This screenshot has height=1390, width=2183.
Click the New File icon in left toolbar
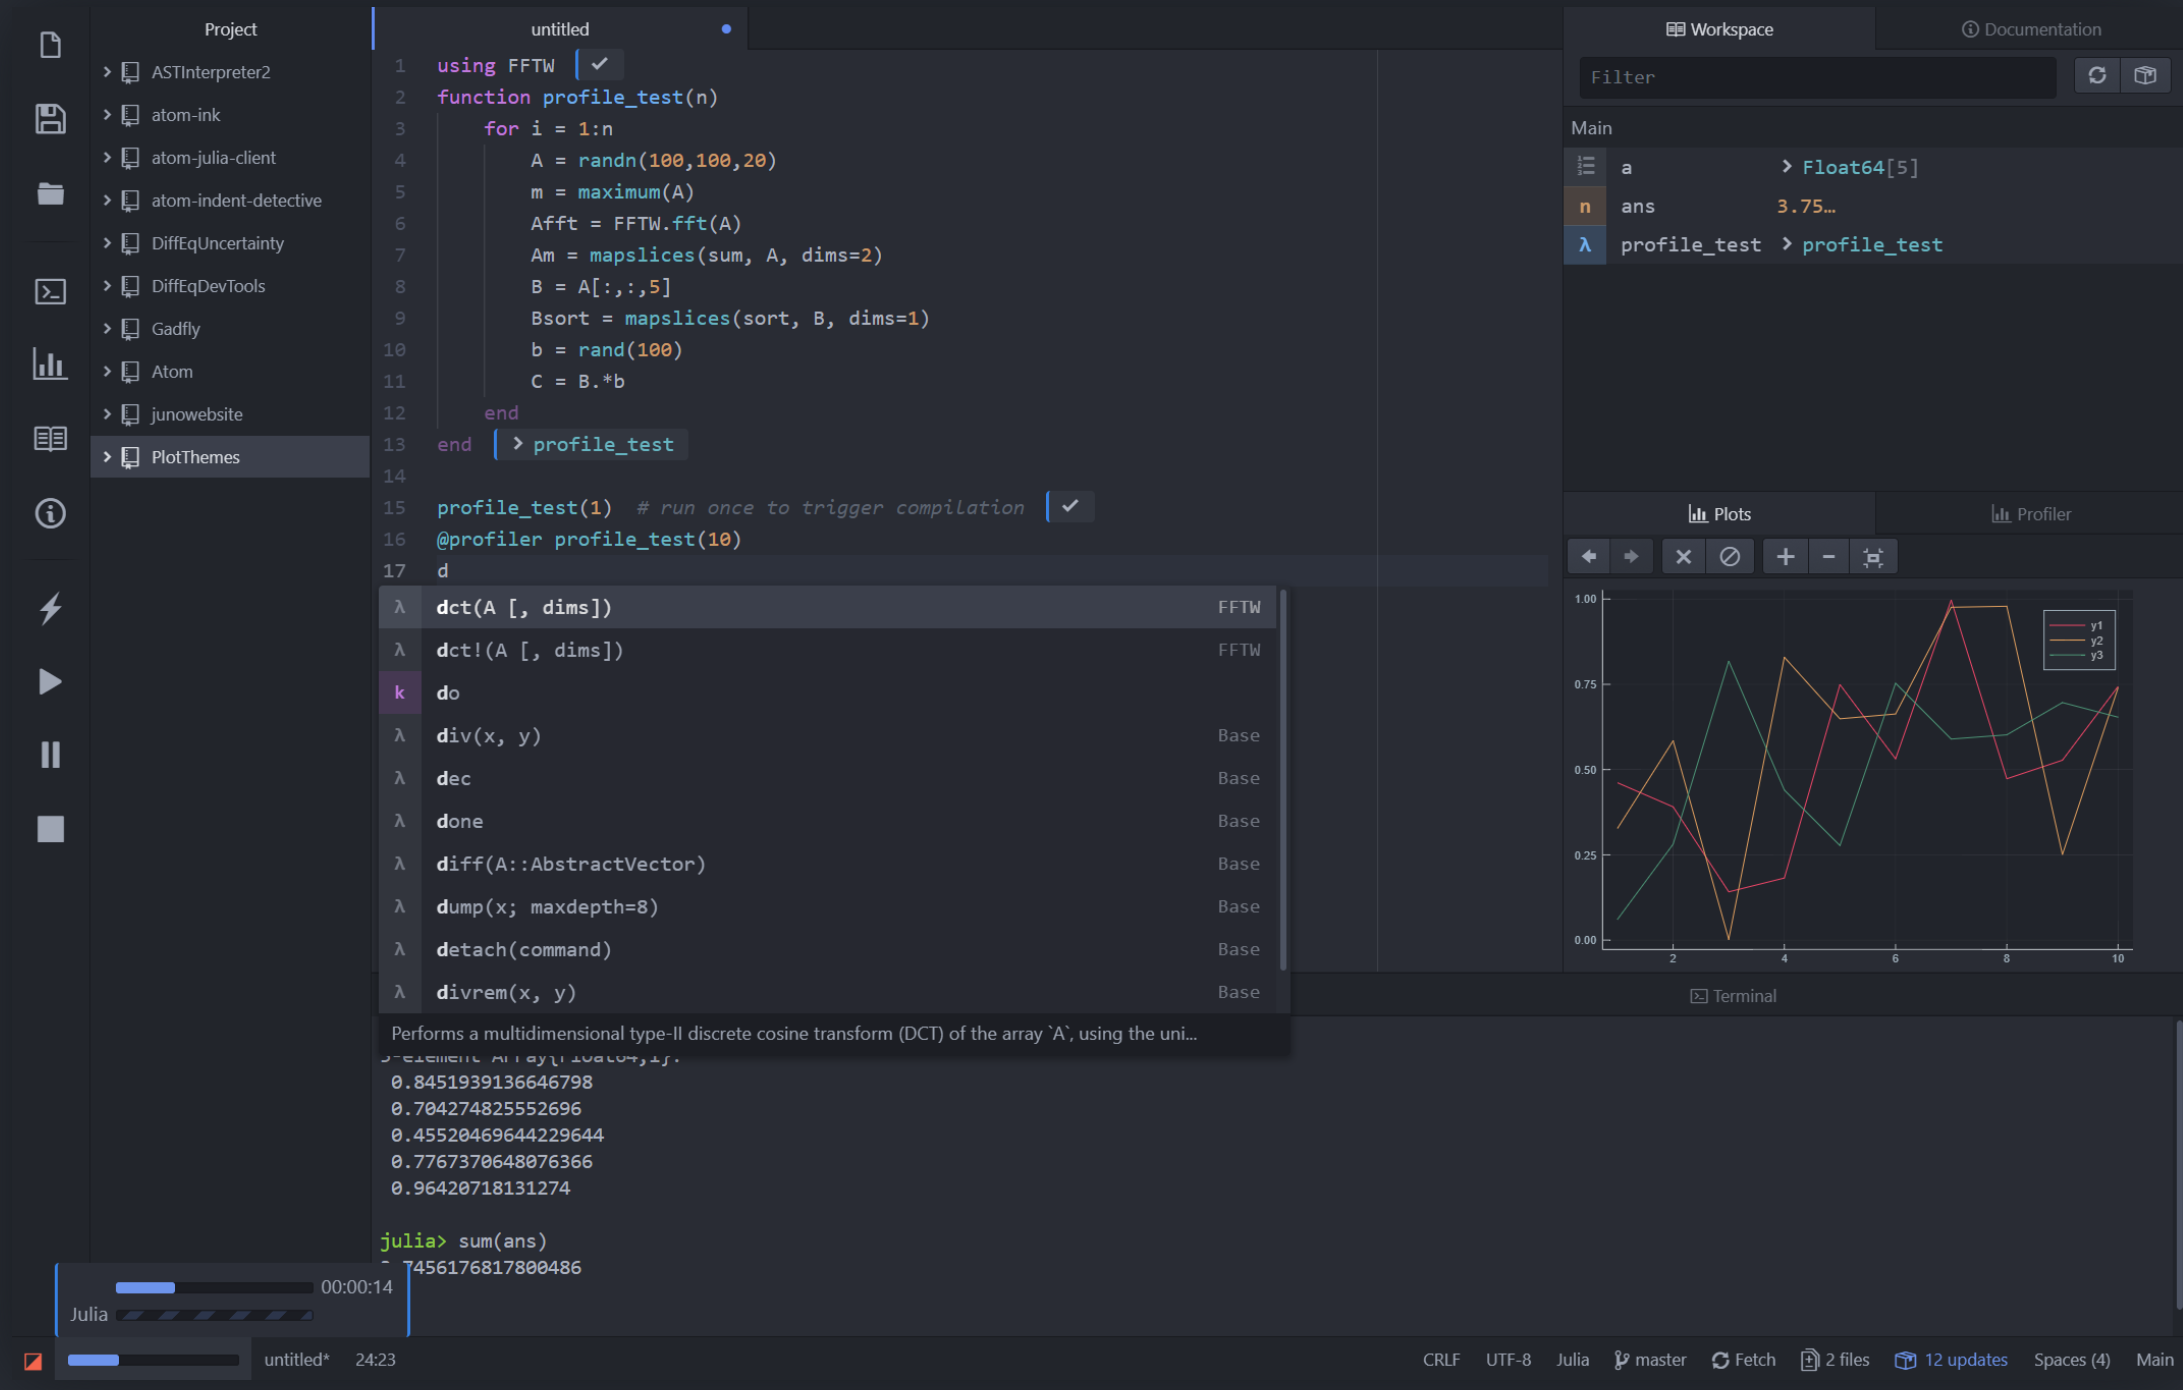pos(50,45)
